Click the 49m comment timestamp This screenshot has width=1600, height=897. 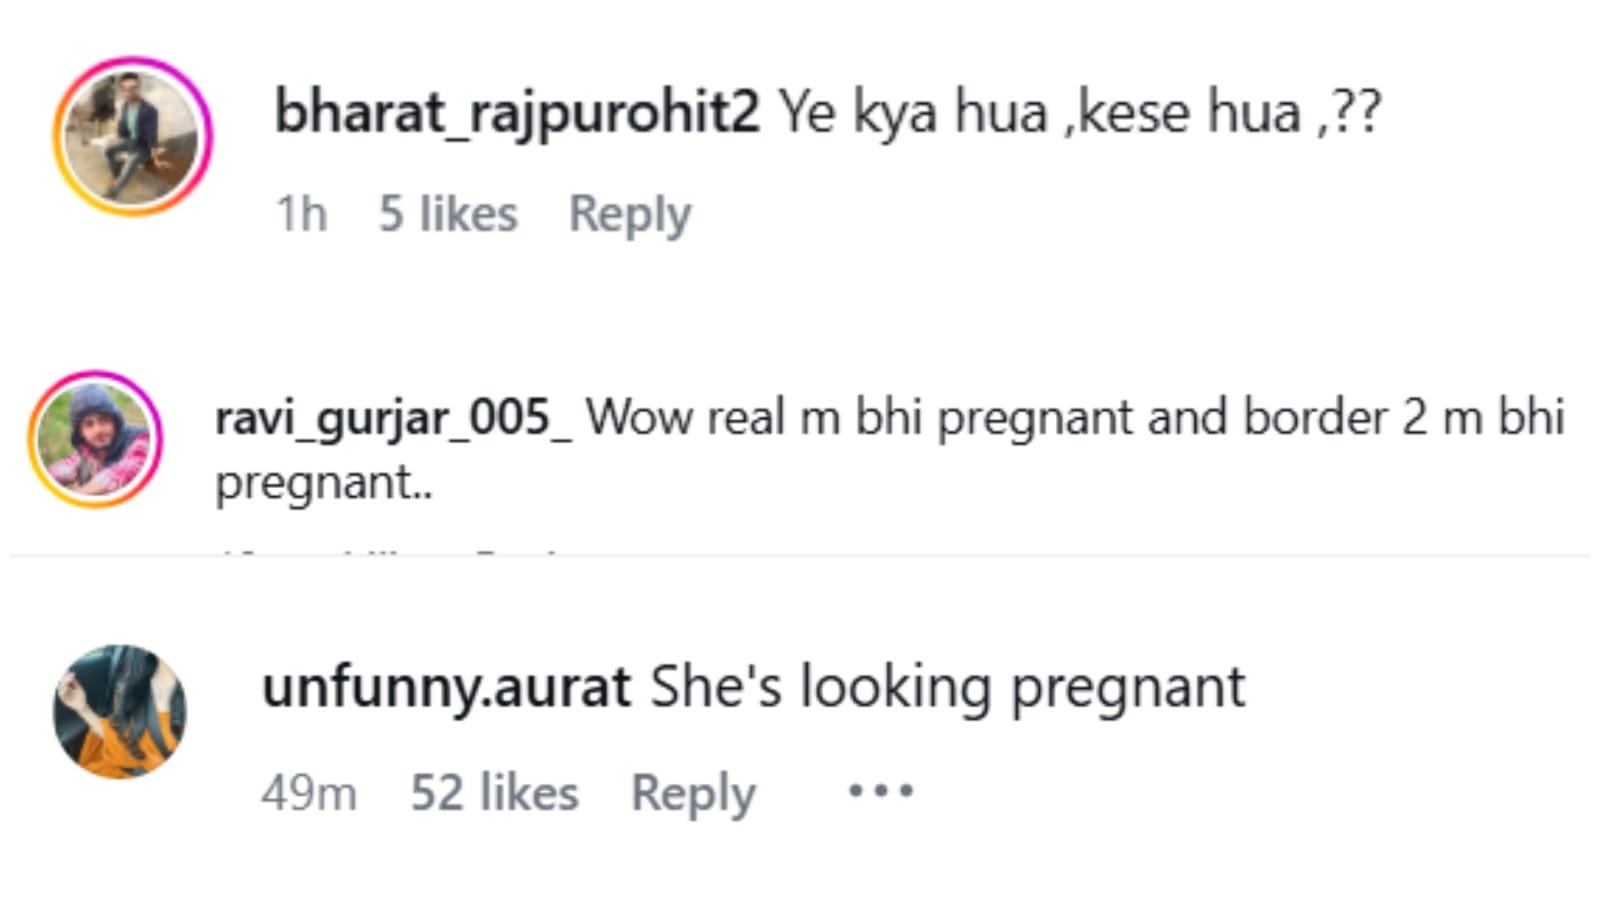pyautogui.click(x=308, y=793)
